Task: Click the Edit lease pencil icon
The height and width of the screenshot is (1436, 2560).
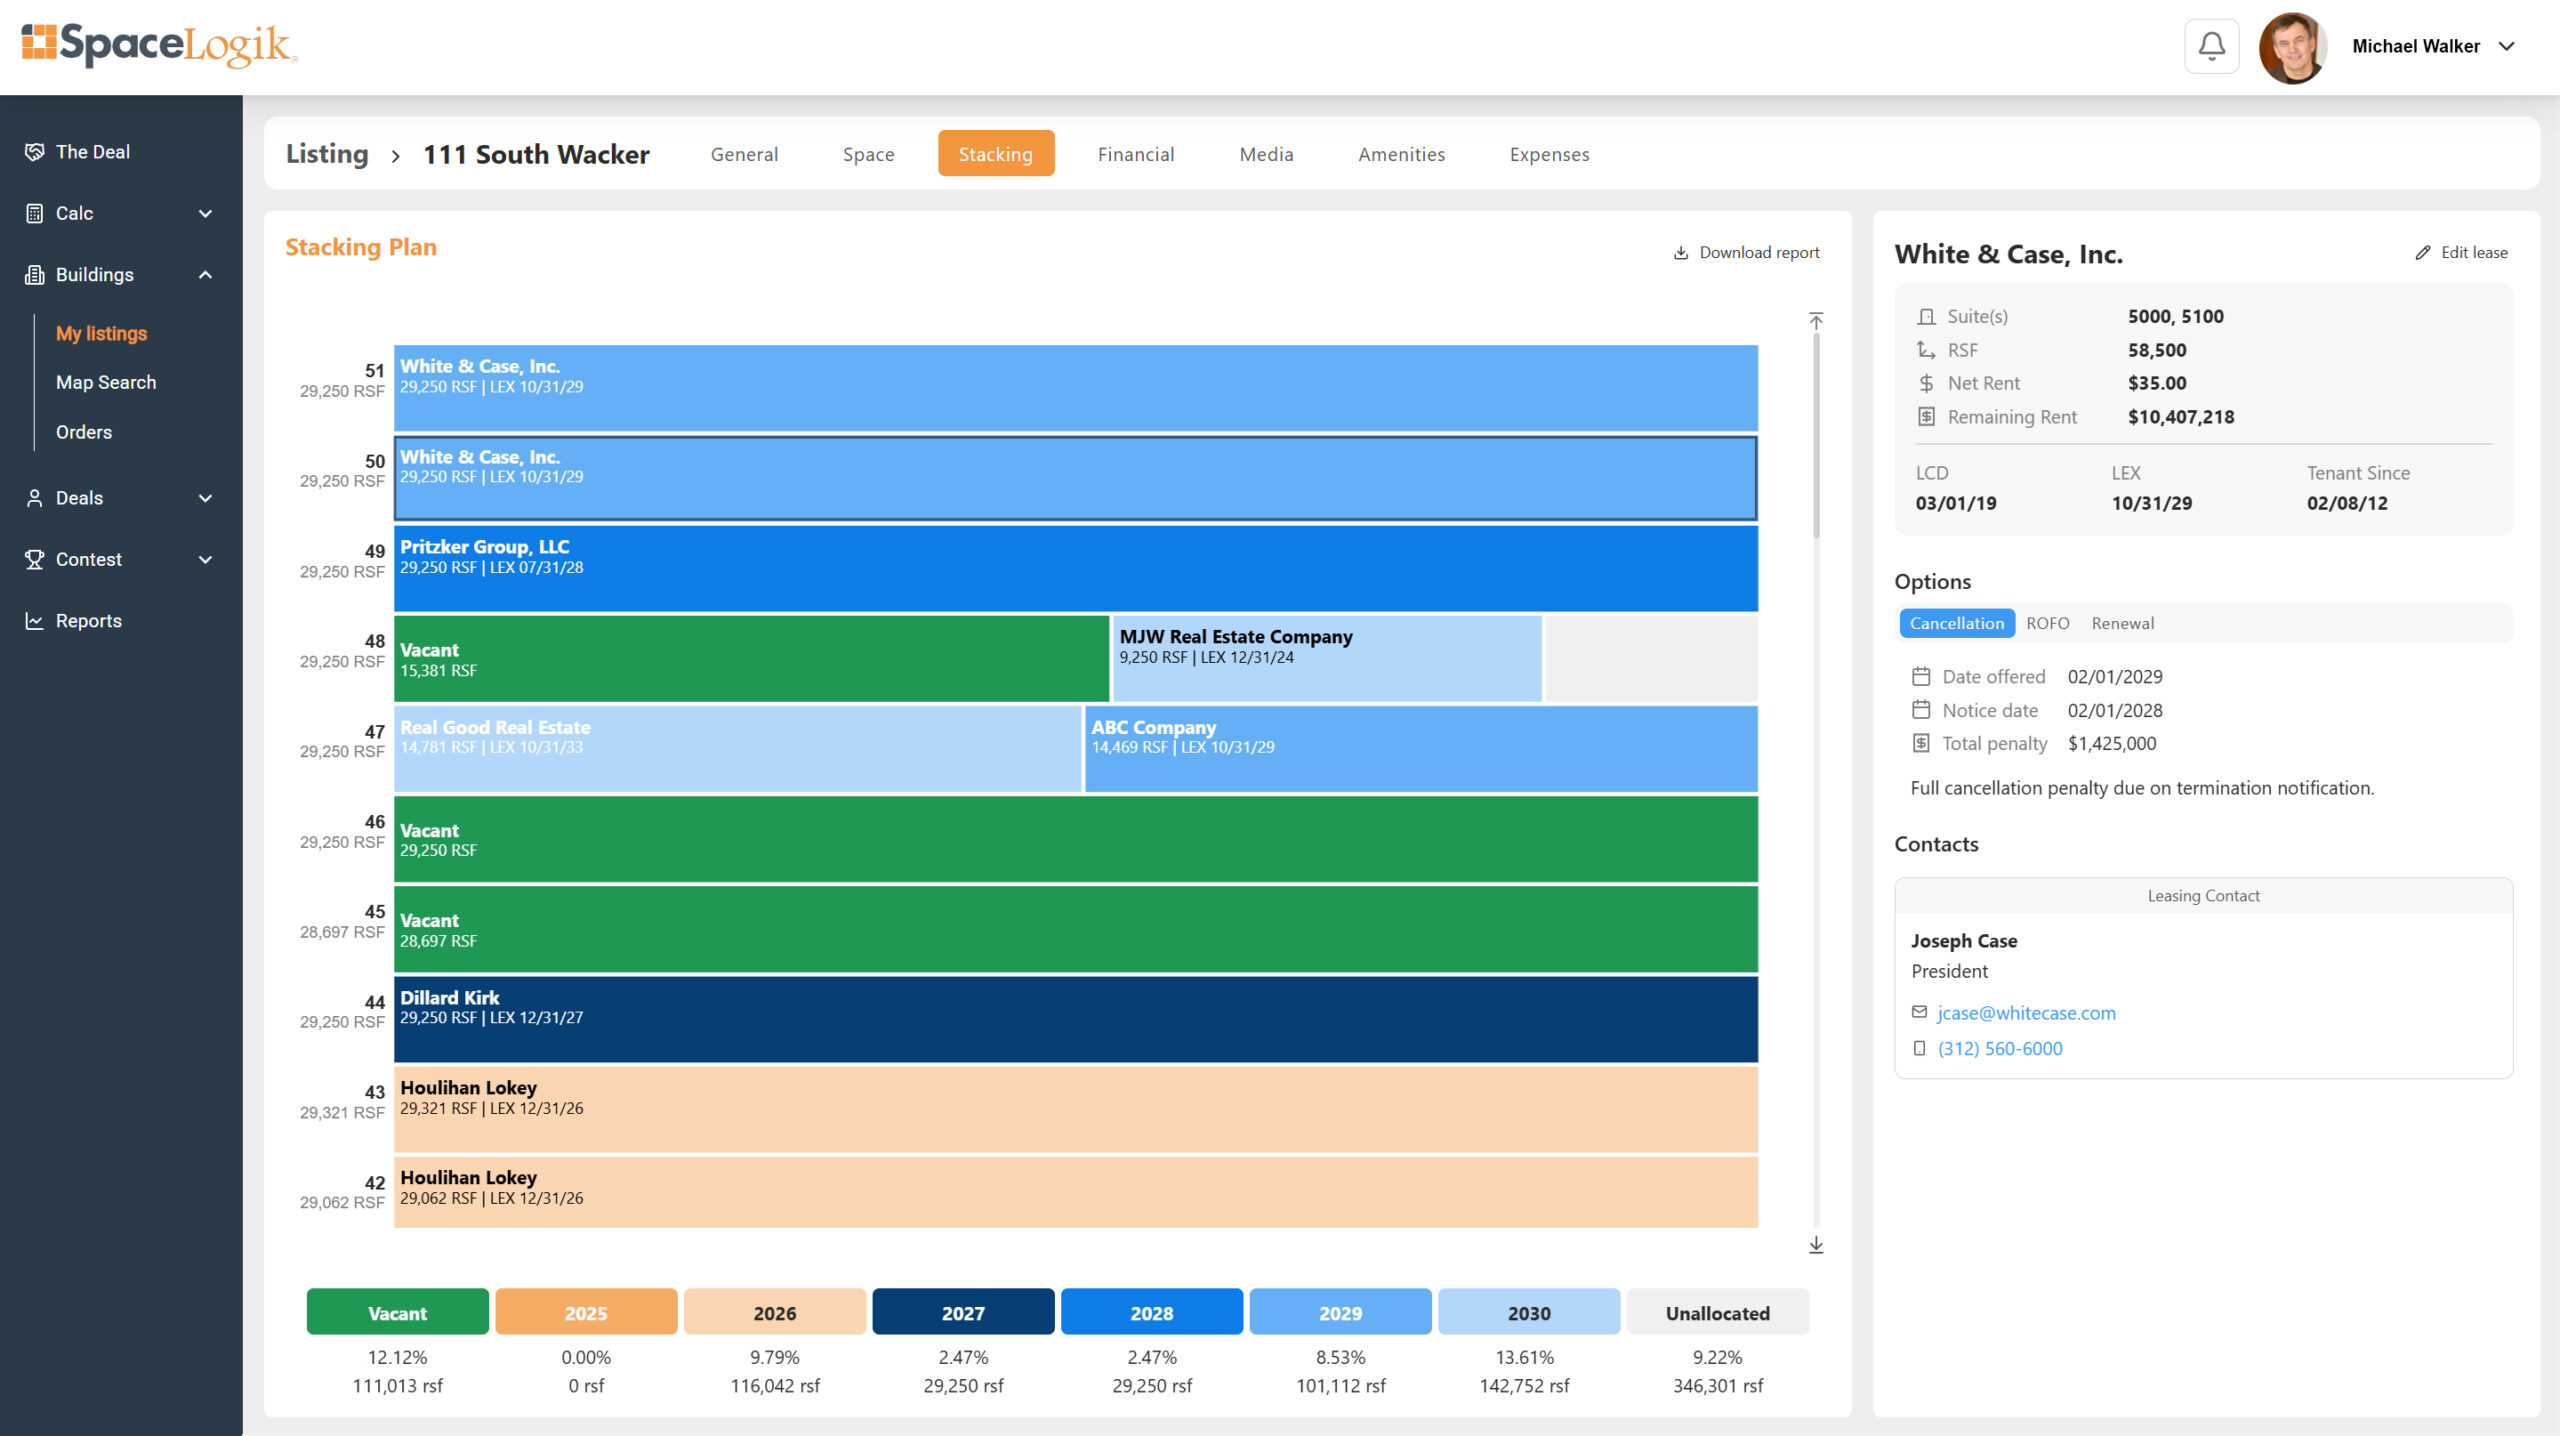Action: (2422, 253)
